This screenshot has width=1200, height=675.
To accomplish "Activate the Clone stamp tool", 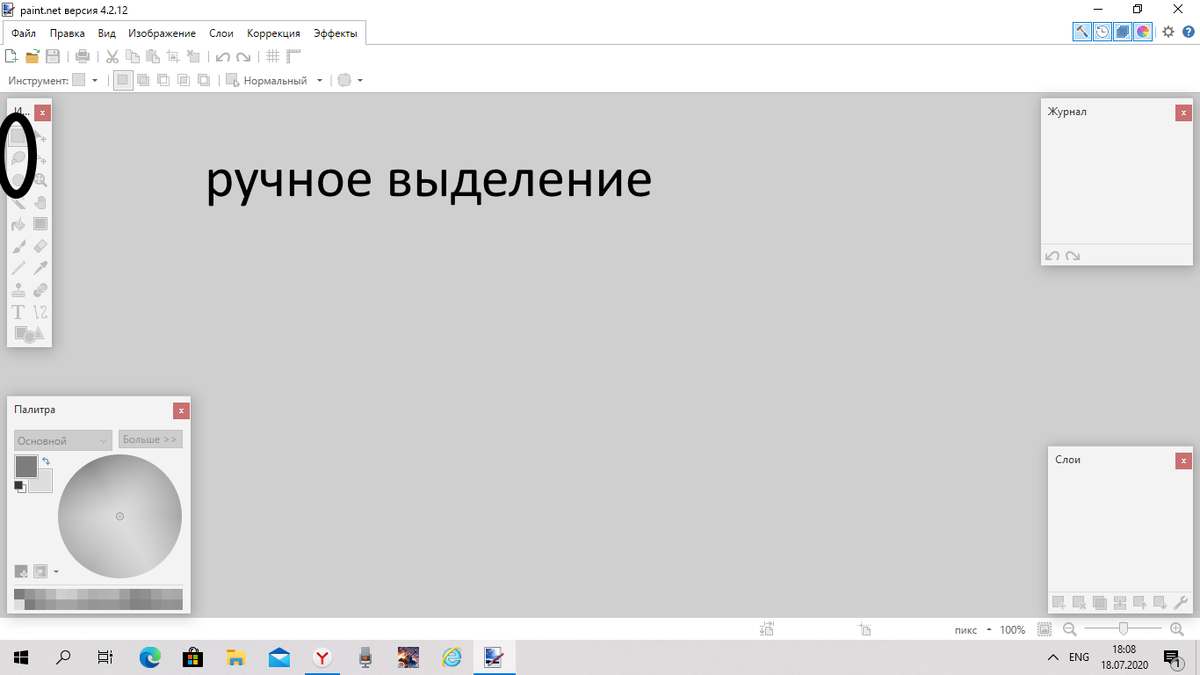I will click(17, 289).
